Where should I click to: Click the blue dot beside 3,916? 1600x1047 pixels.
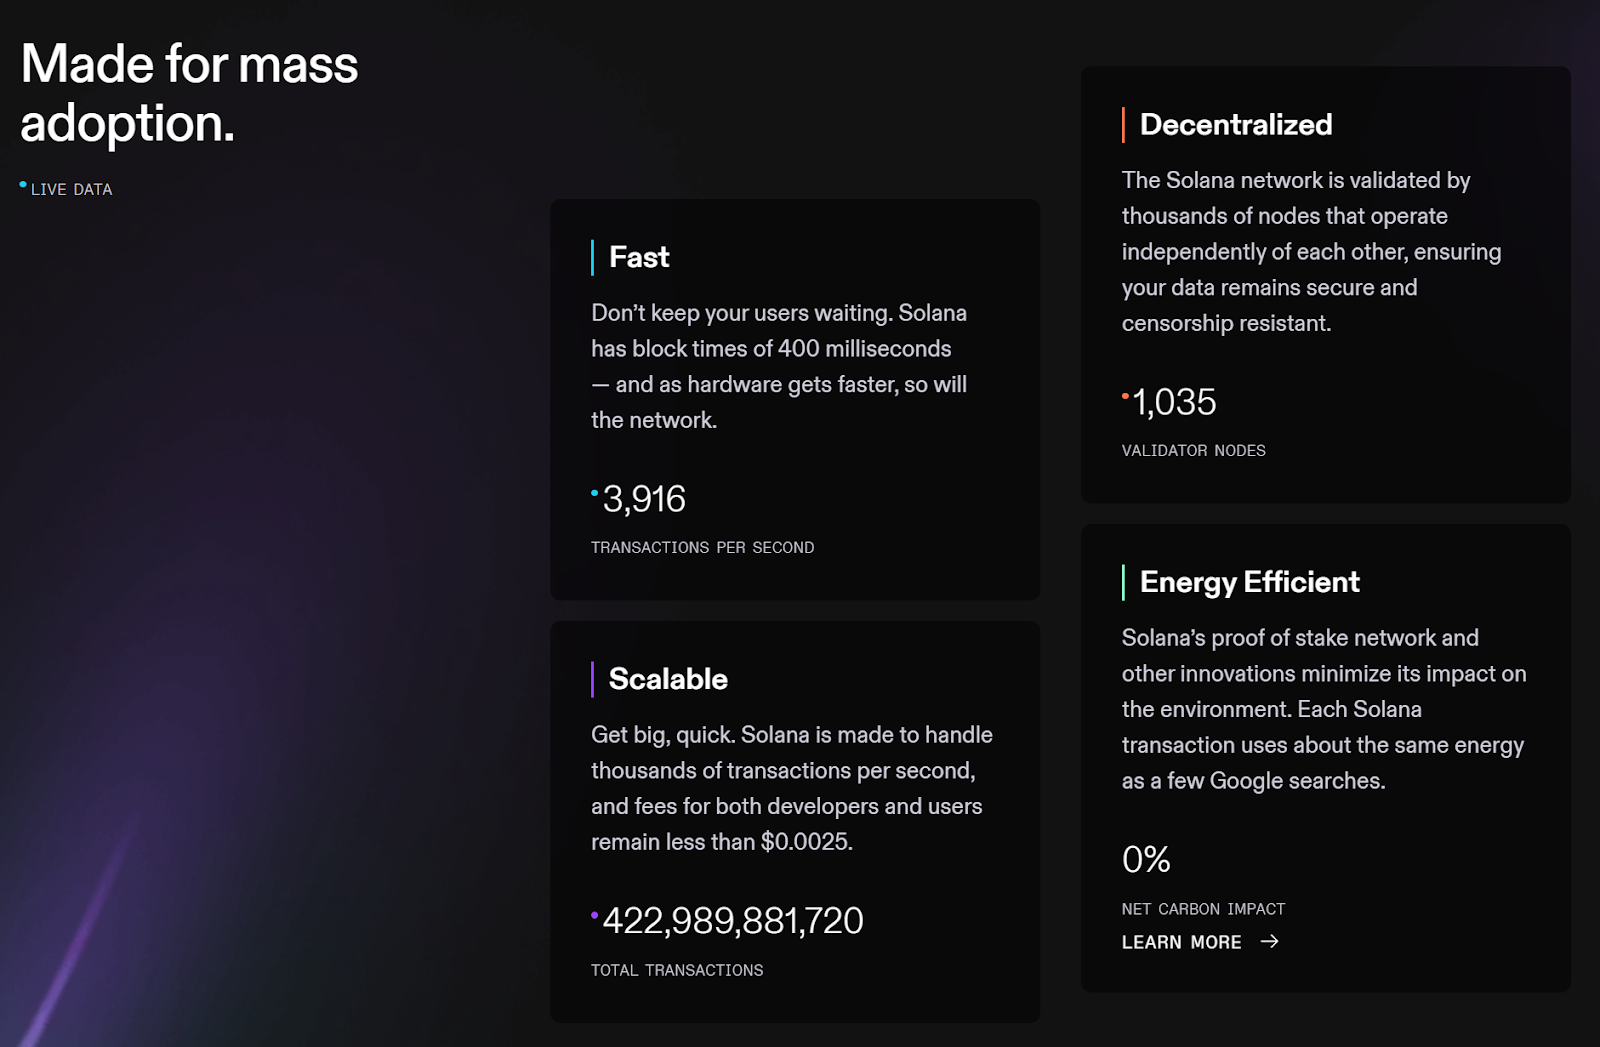595,493
